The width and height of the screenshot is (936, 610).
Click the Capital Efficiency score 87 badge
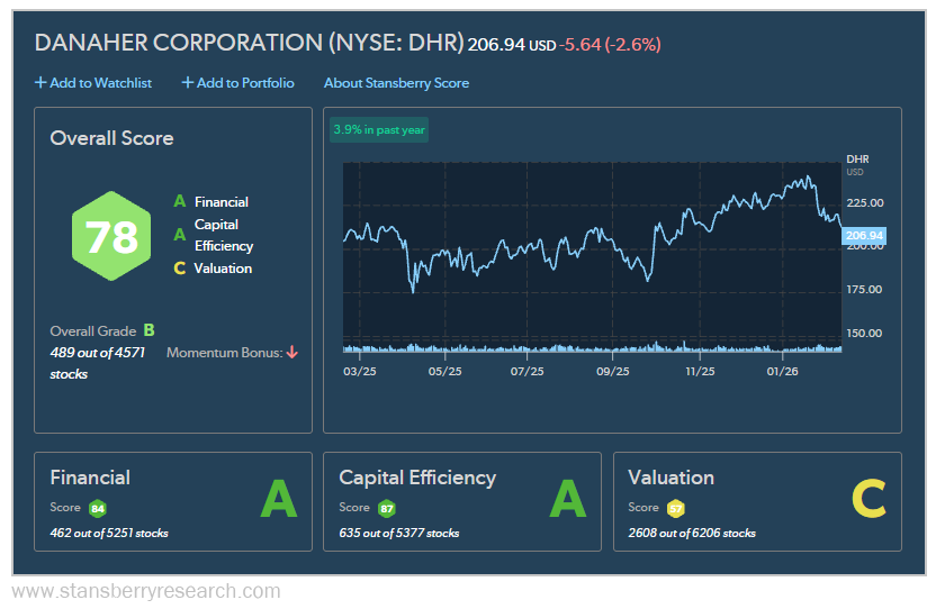point(387,508)
